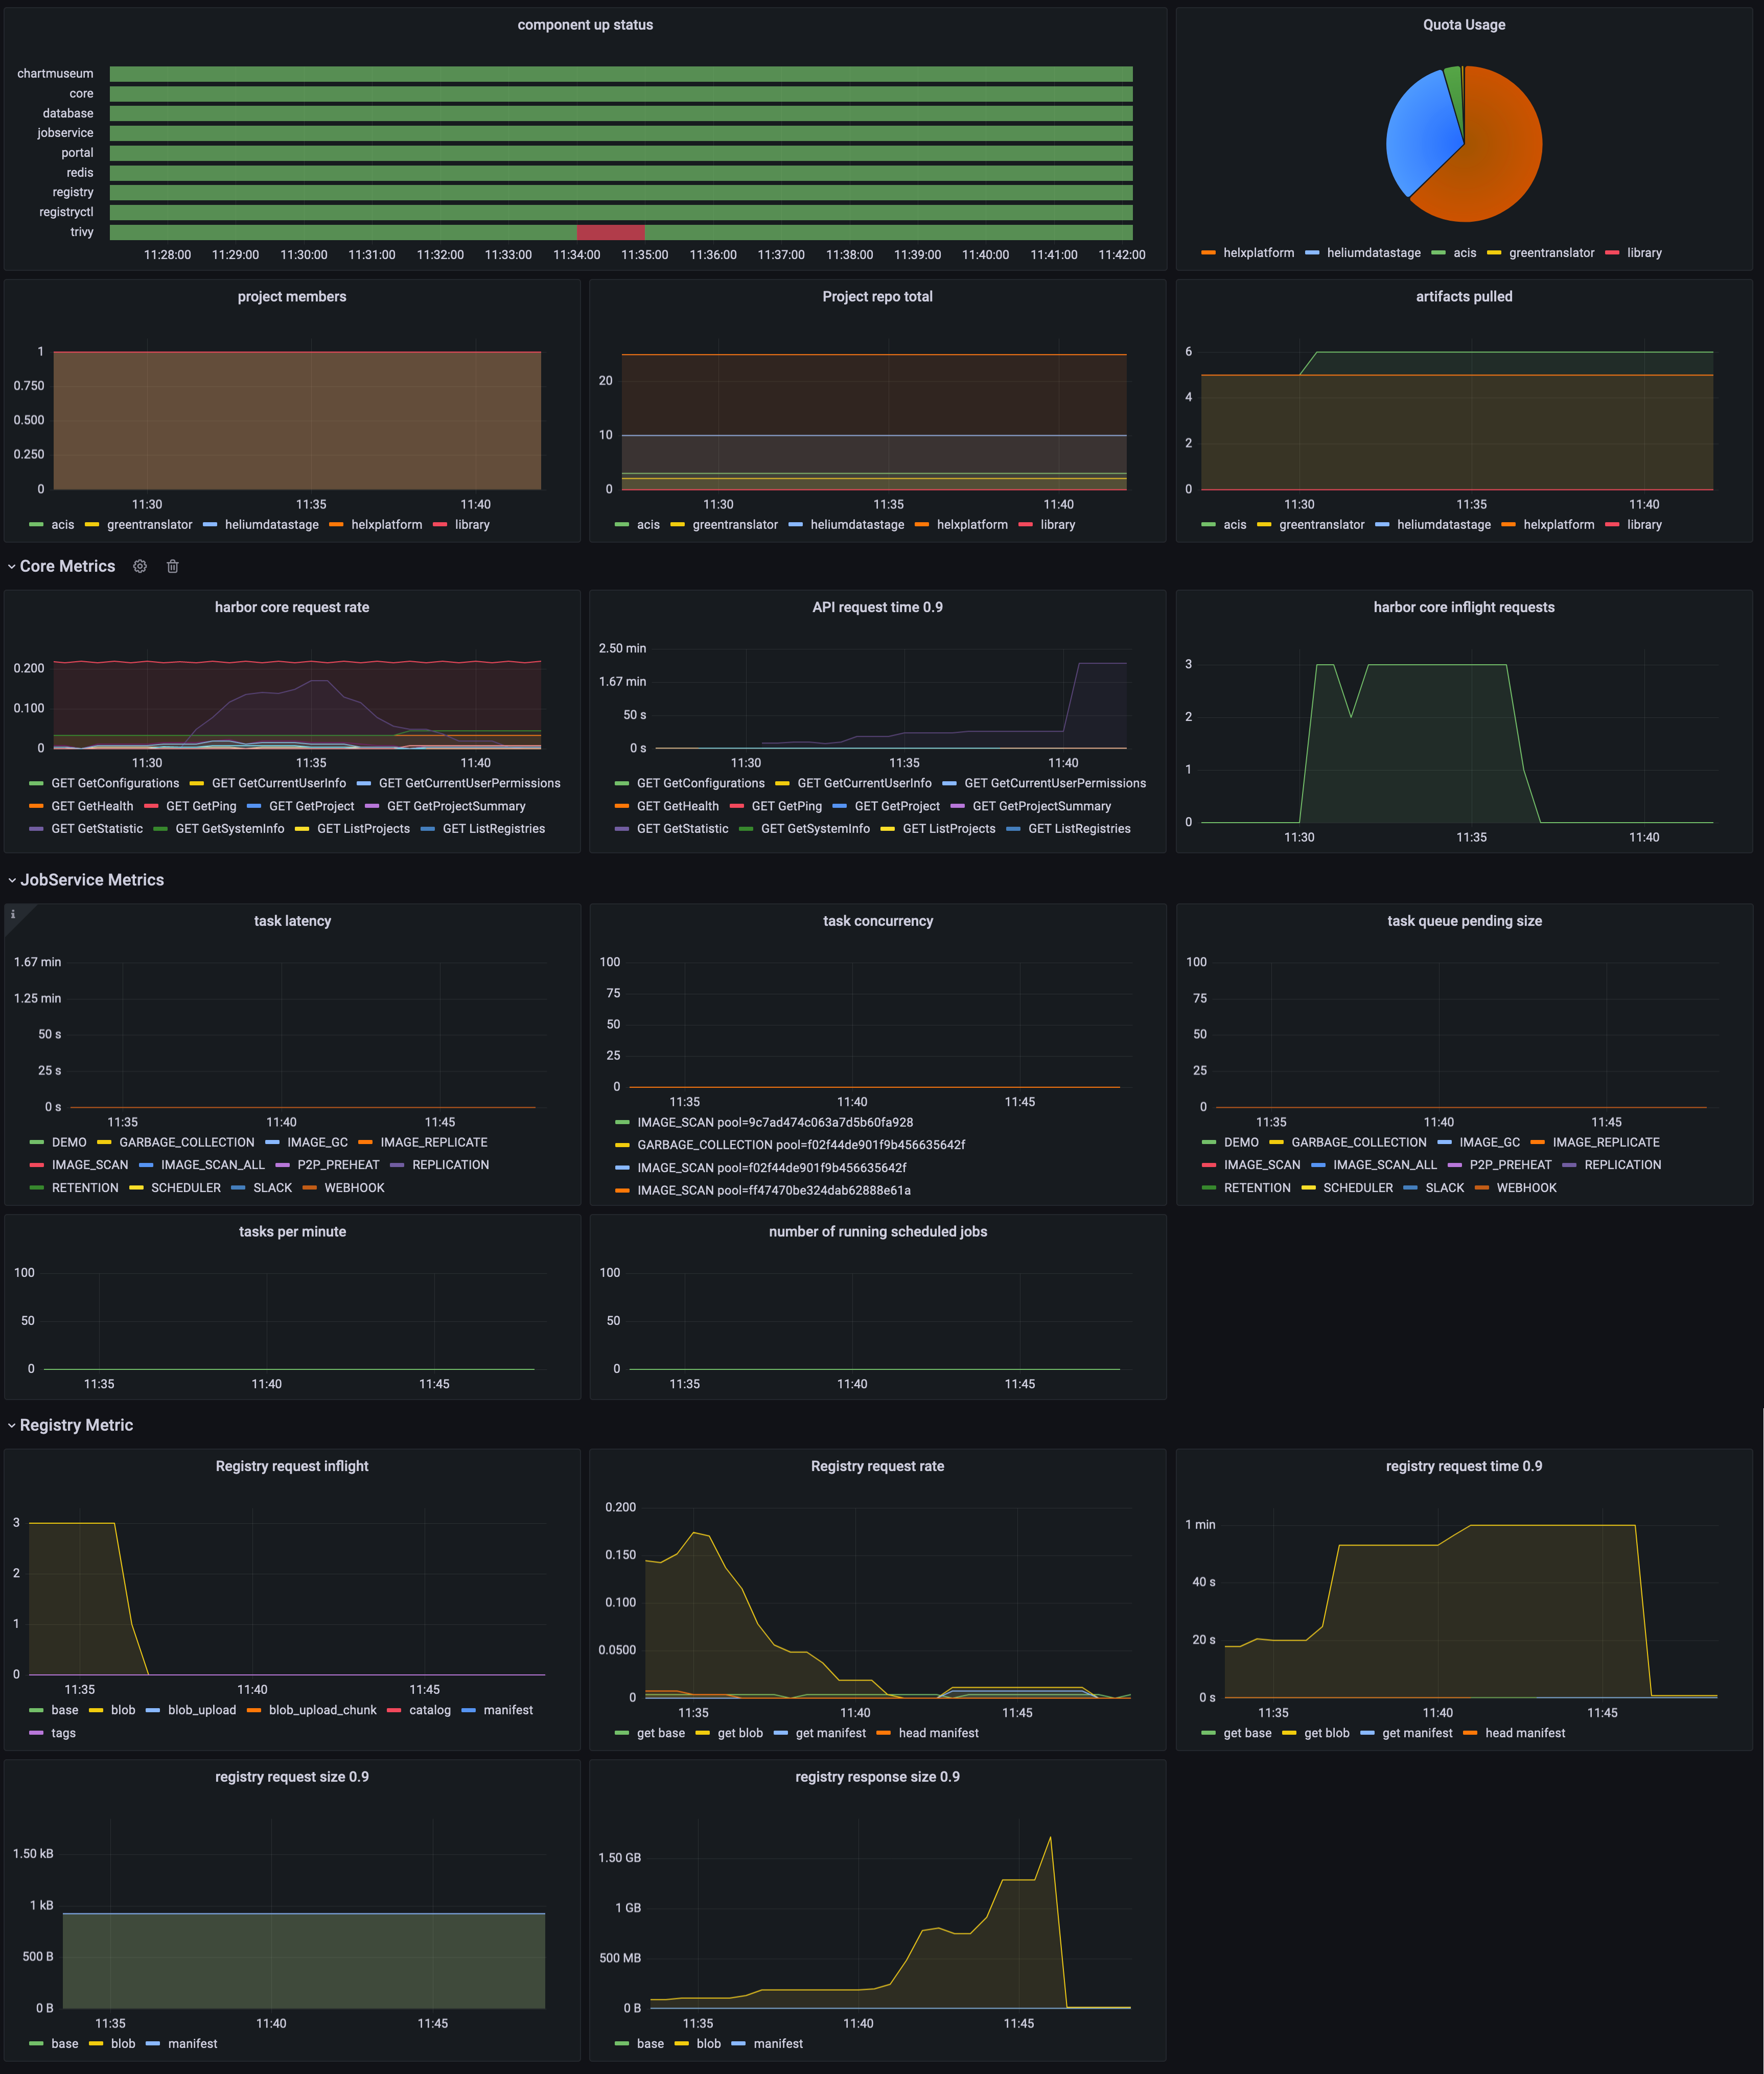Select GET GetSystemInfo in API request time legend
Screen dimensions: 1764x2074
coord(815,829)
